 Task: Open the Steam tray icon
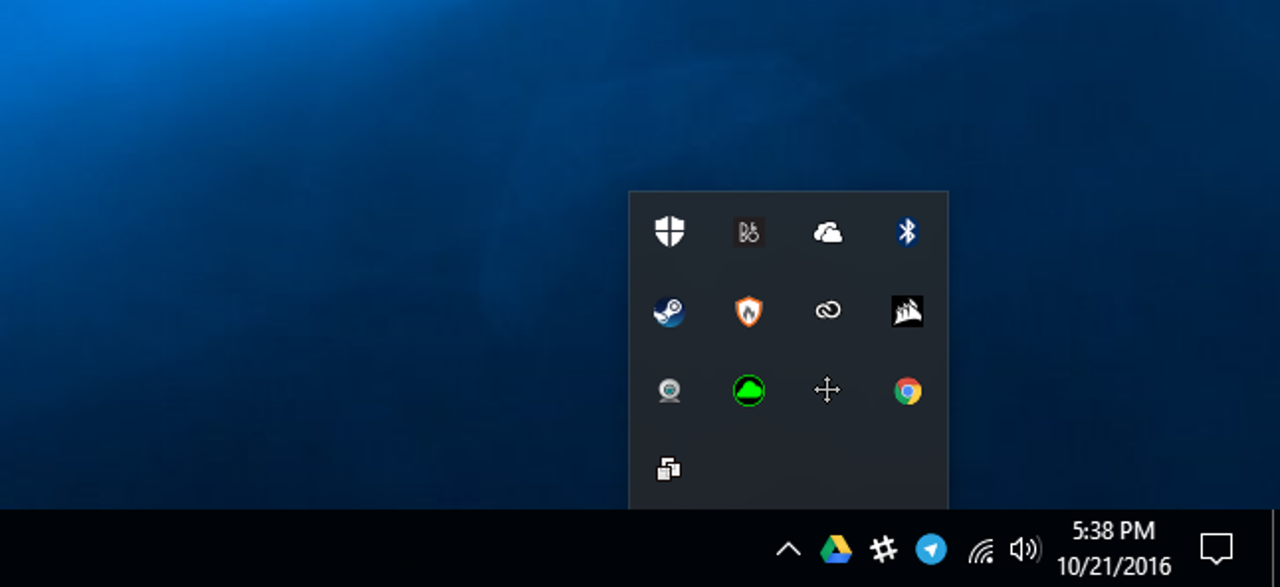669,311
